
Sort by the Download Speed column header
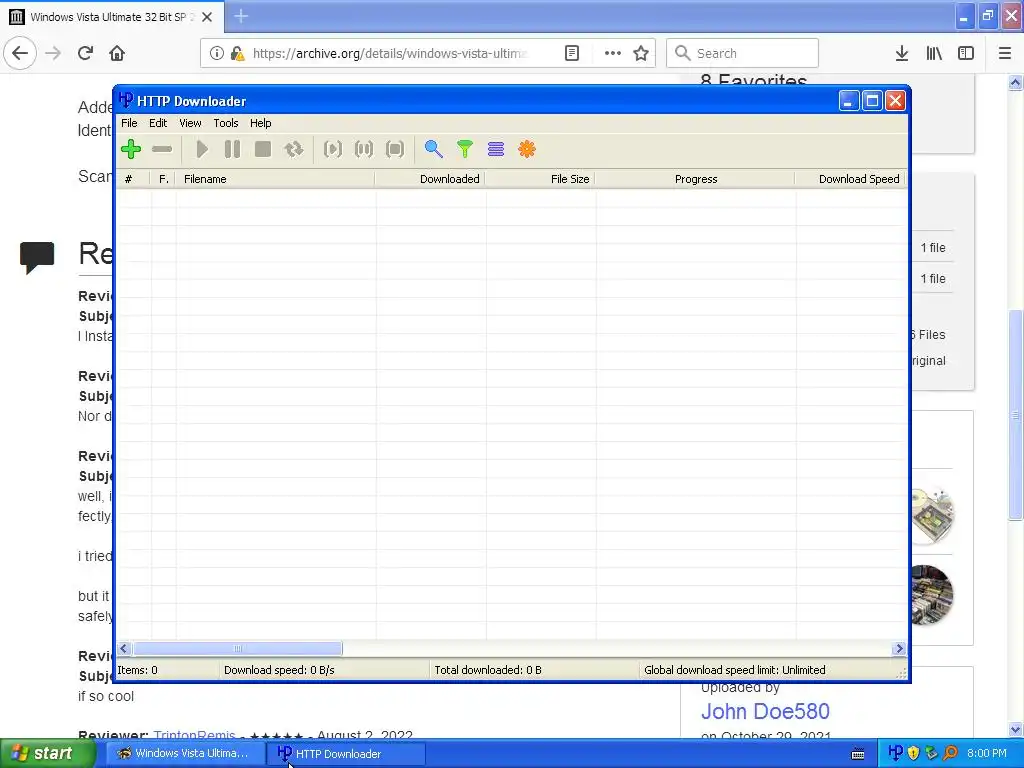pyautogui.click(x=851, y=179)
